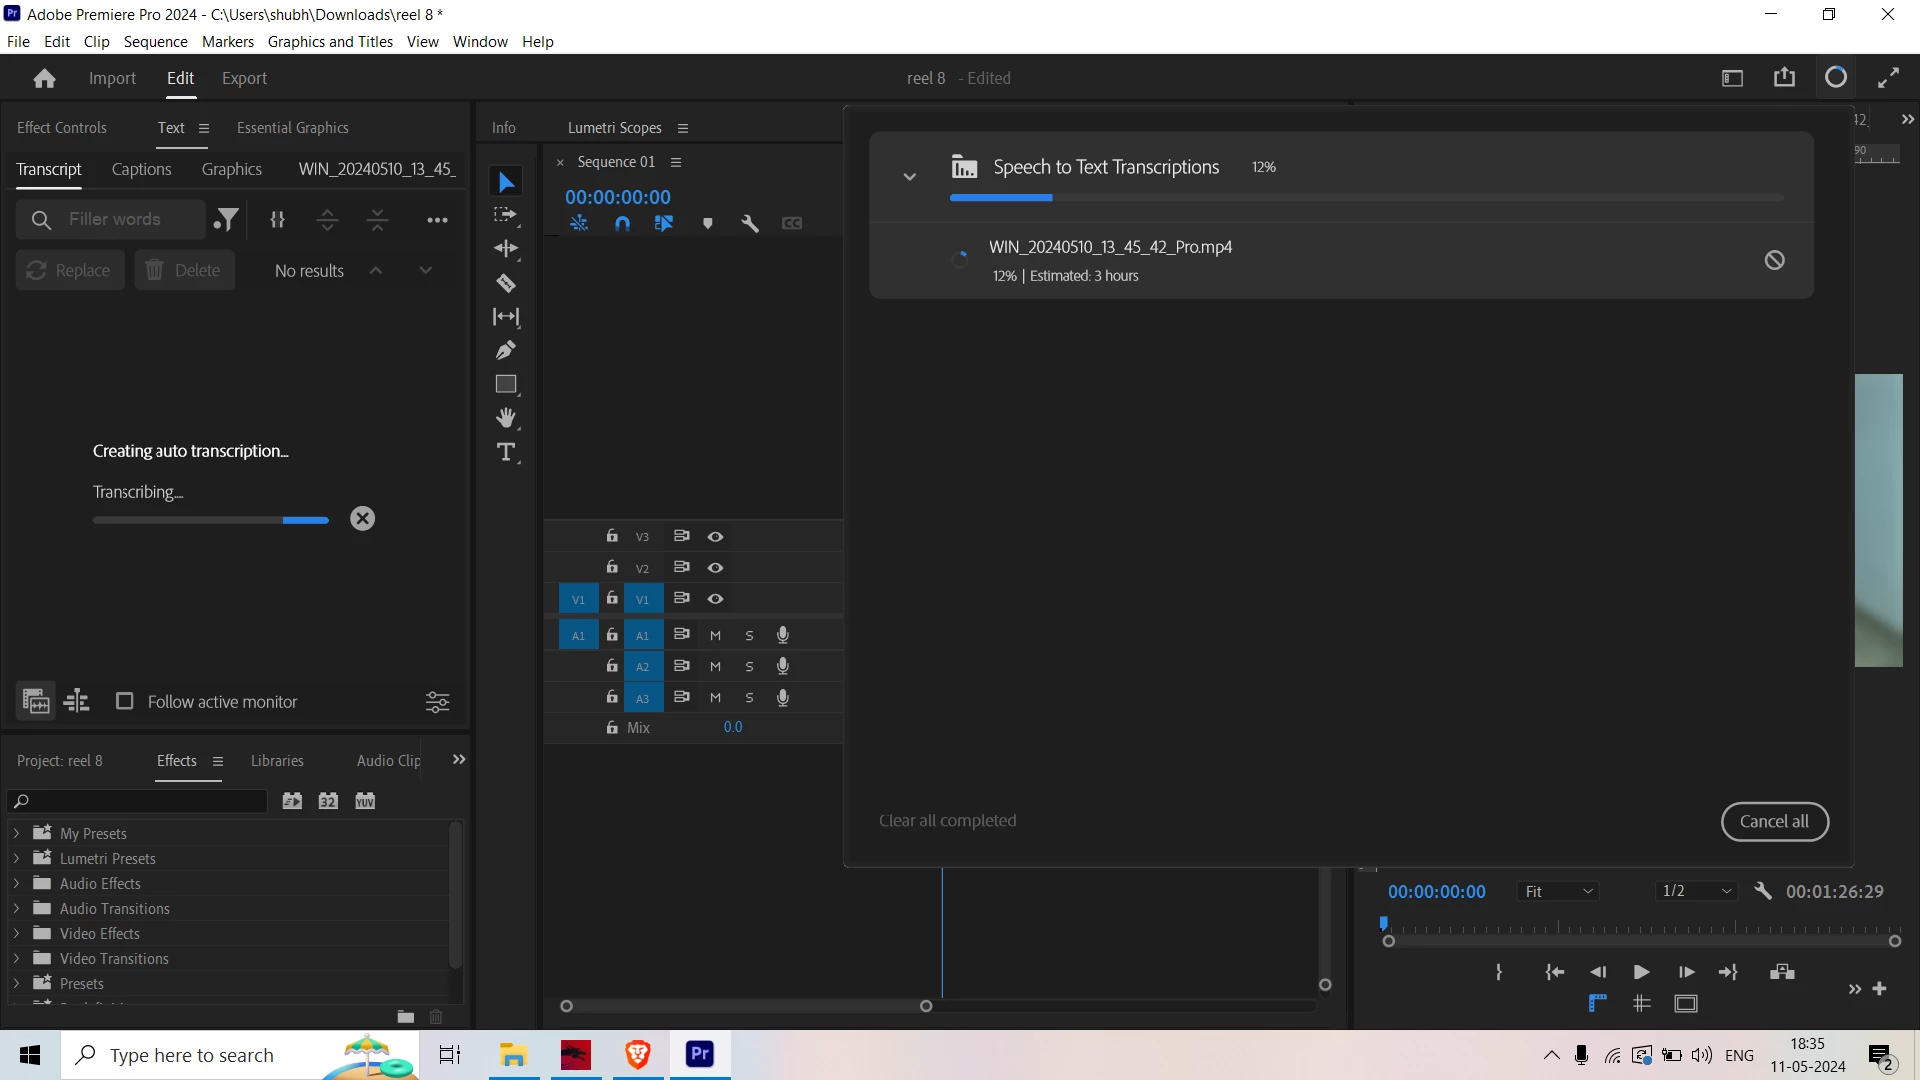This screenshot has height=1080, width=1920.
Task: Collapse Speech to Text Transcriptions group
Action: (x=909, y=176)
